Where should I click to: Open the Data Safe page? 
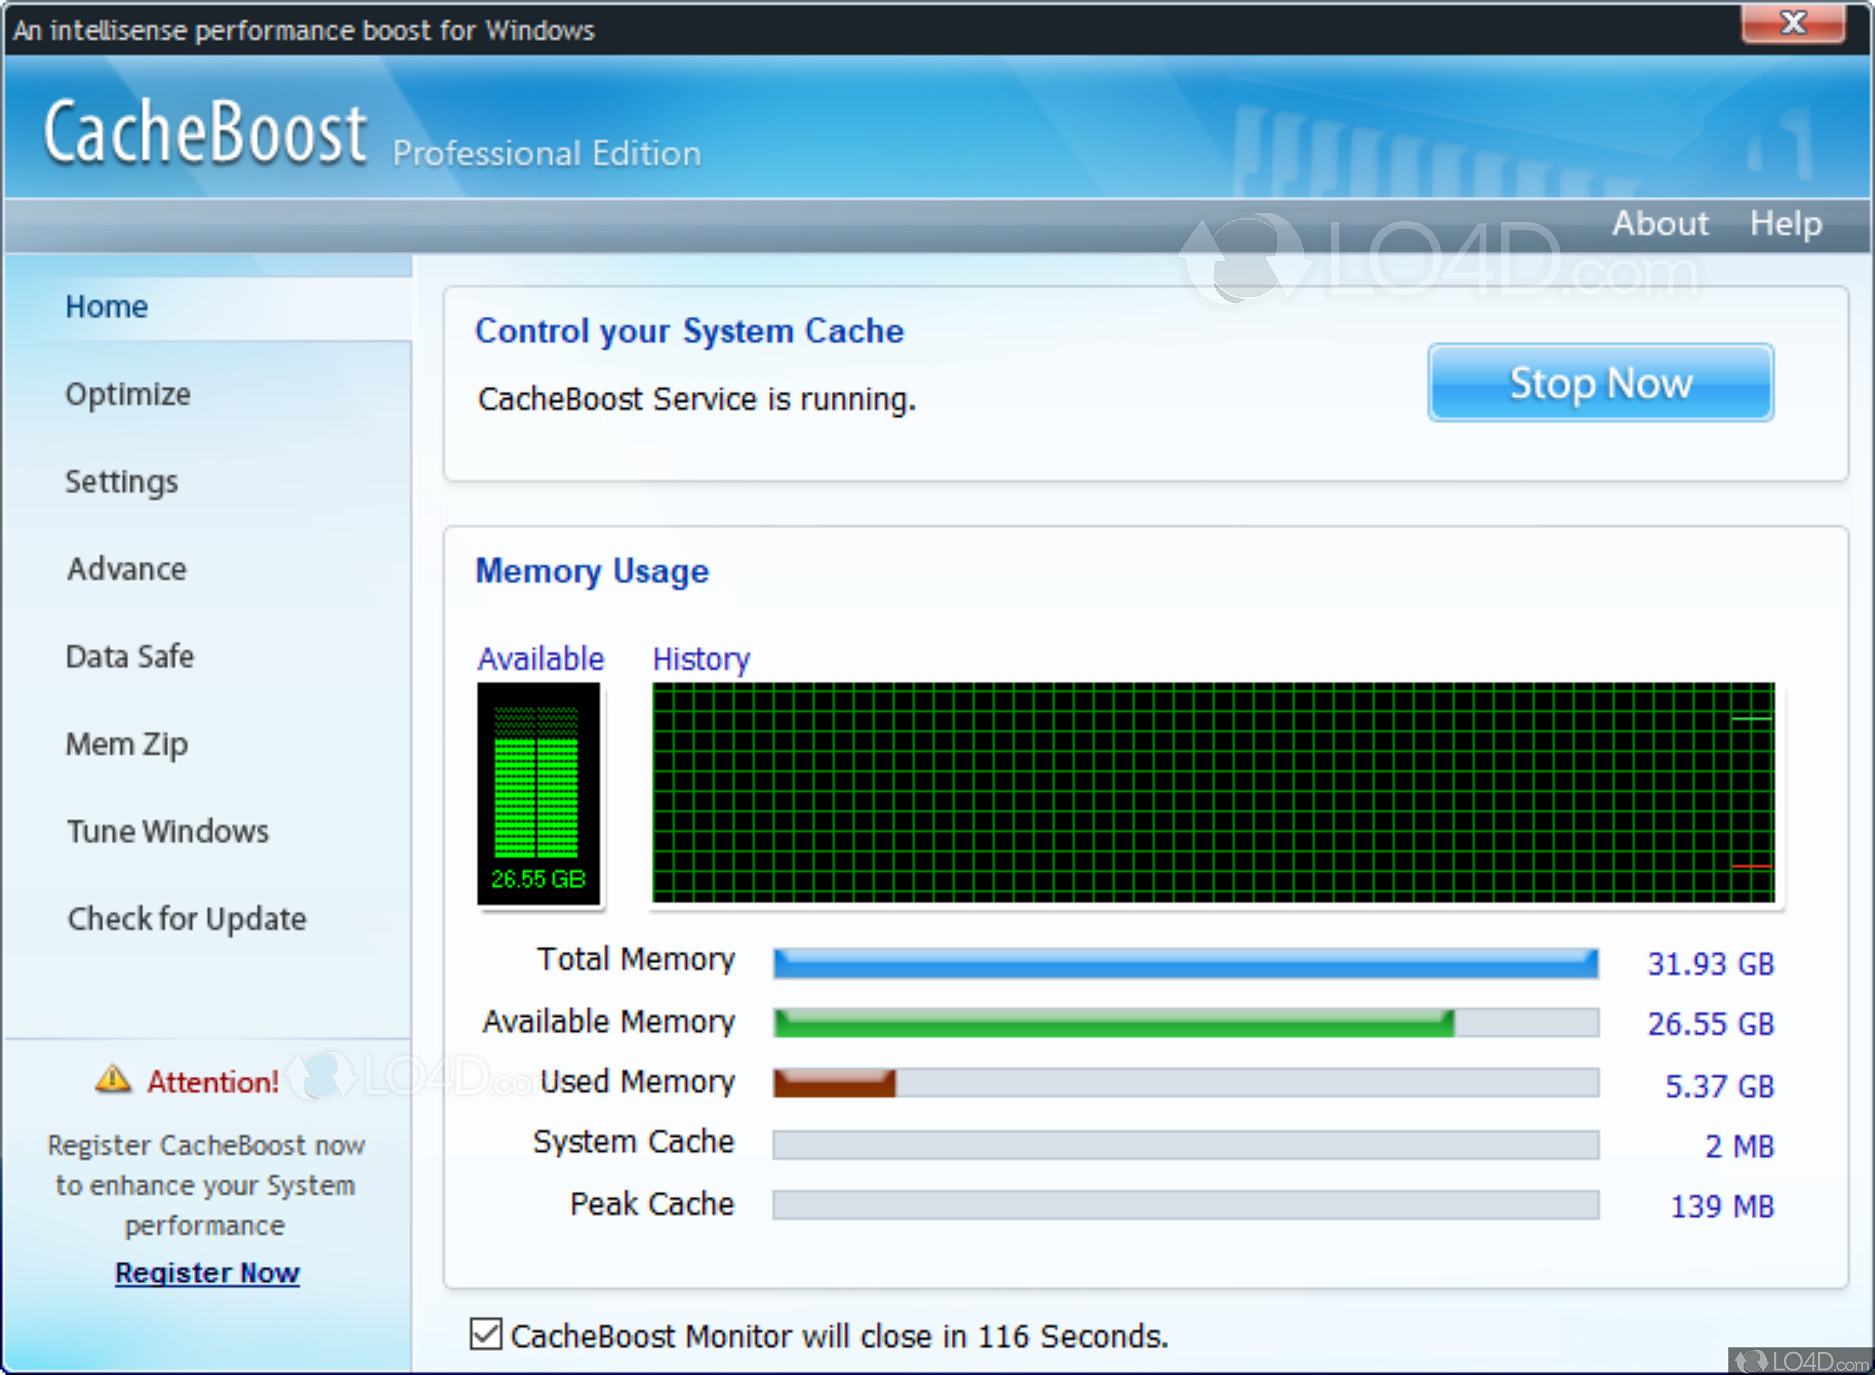(x=130, y=656)
